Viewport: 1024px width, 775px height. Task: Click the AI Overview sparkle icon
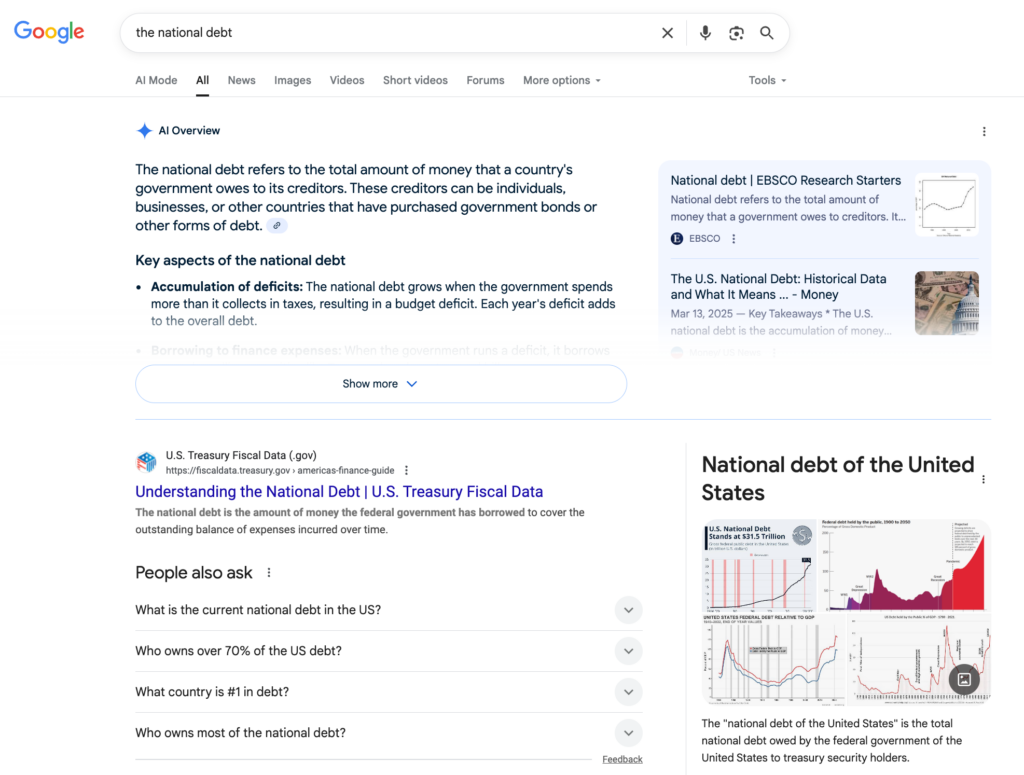click(x=144, y=131)
